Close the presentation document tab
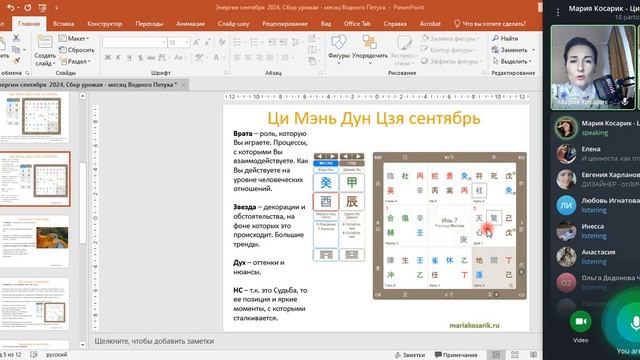This screenshot has width=640, height=360. [x=184, y=85]
